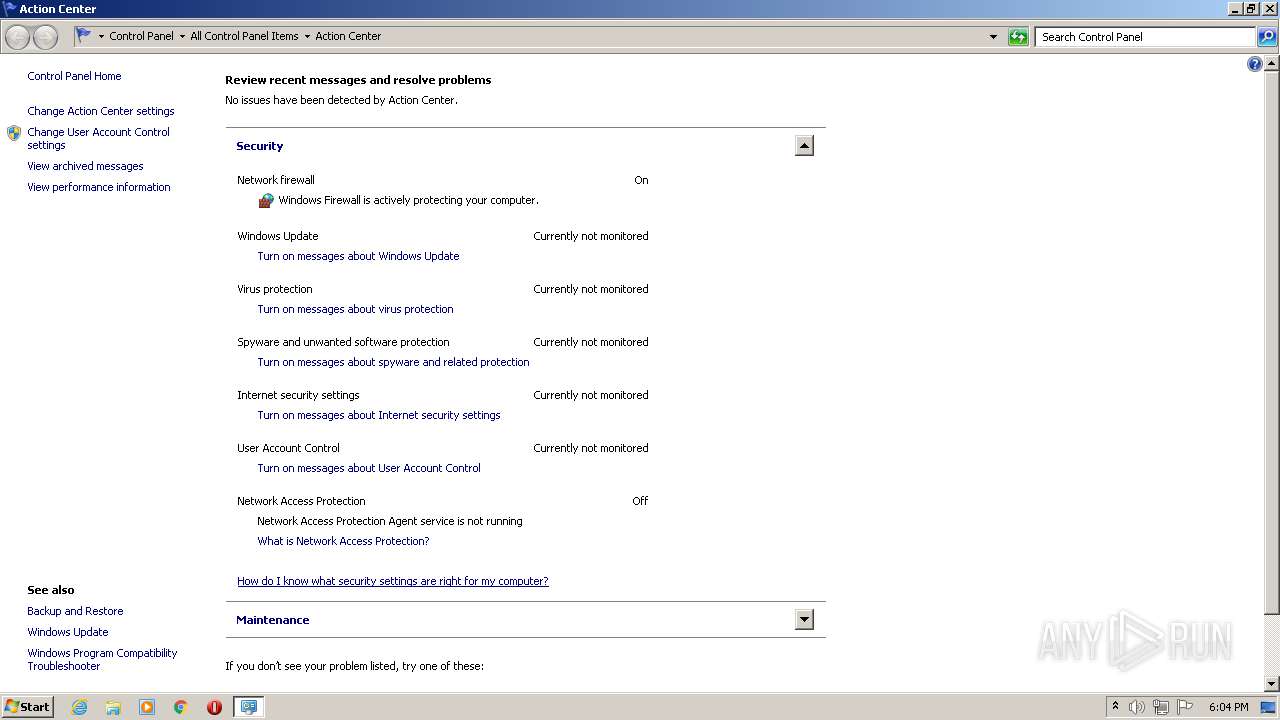This screenshot has height=720, width=1280.
Task: Open View performance information
Action: 99,187
